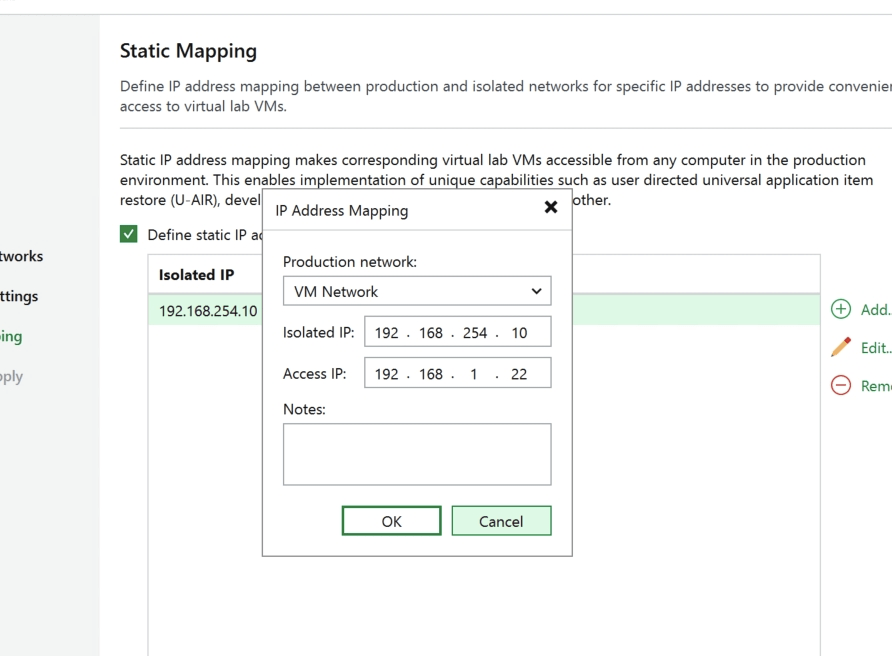Viewport: 892px width, 656px height.
Task: Click the Isolated IP column header
Action: [196, 275]
